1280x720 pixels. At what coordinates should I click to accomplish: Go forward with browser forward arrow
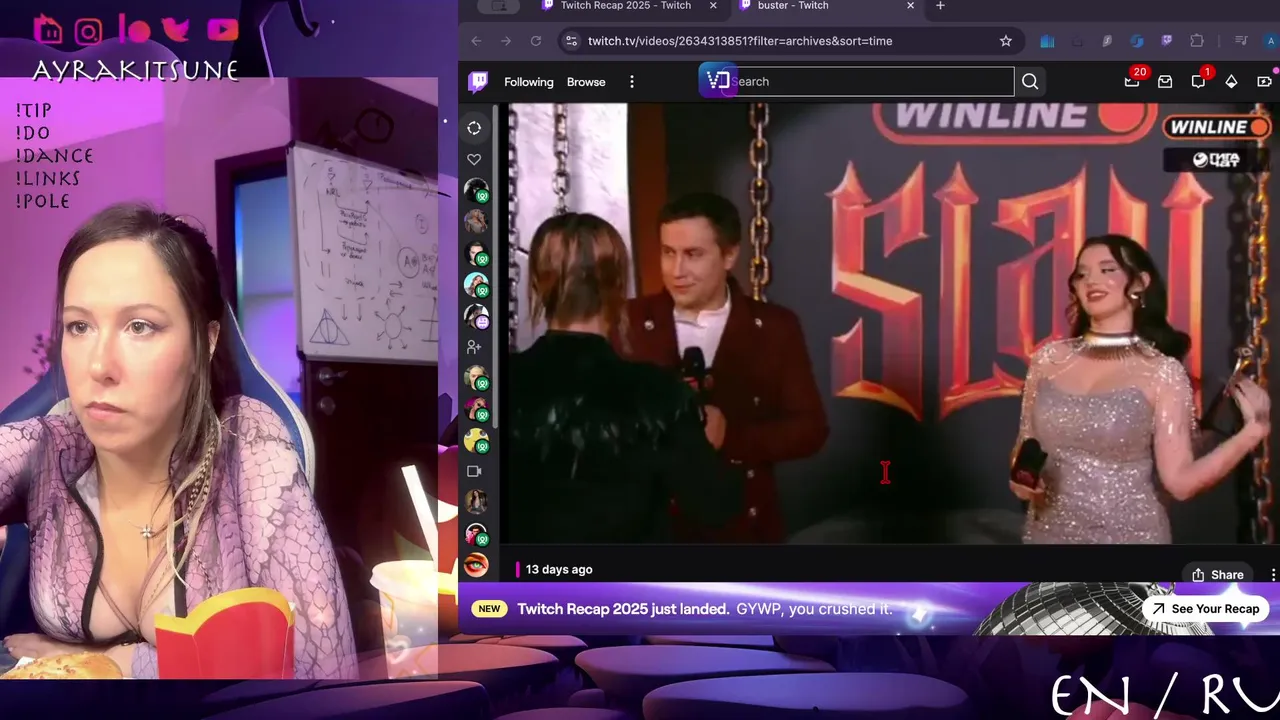coord(506,41)
